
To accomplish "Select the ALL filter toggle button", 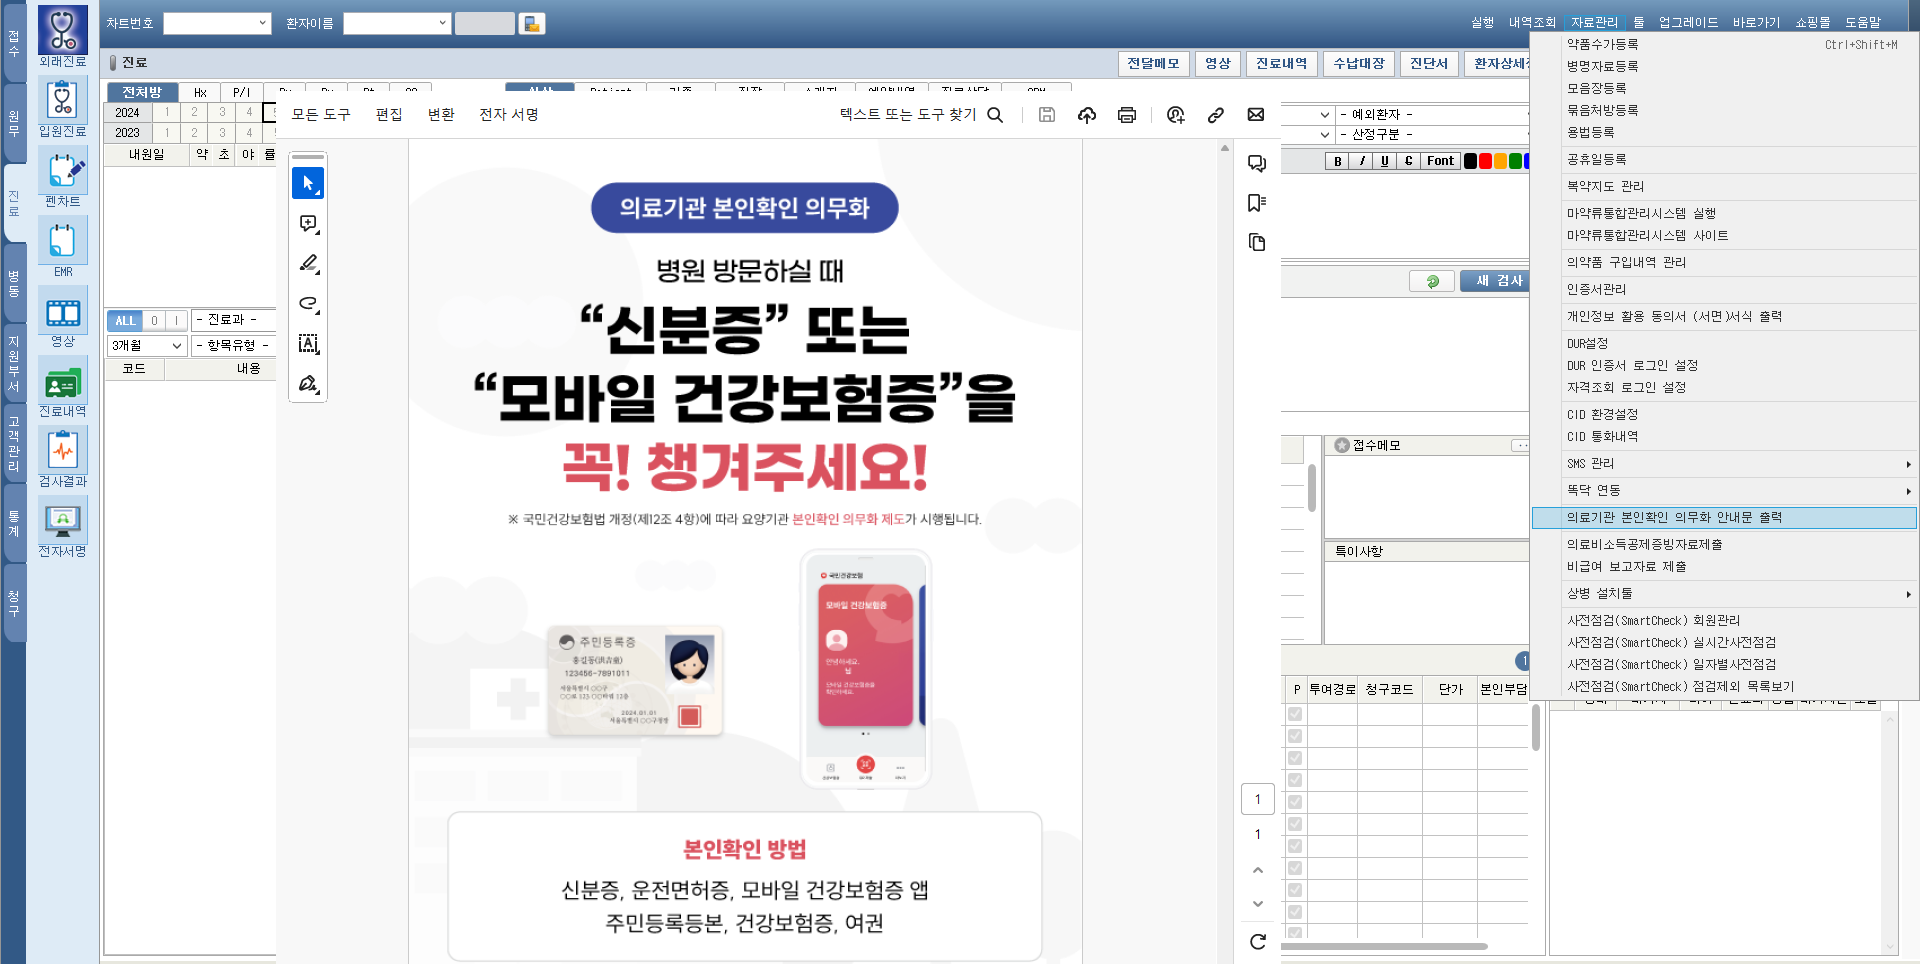I will pyautogui.click(x=124, y=321).
